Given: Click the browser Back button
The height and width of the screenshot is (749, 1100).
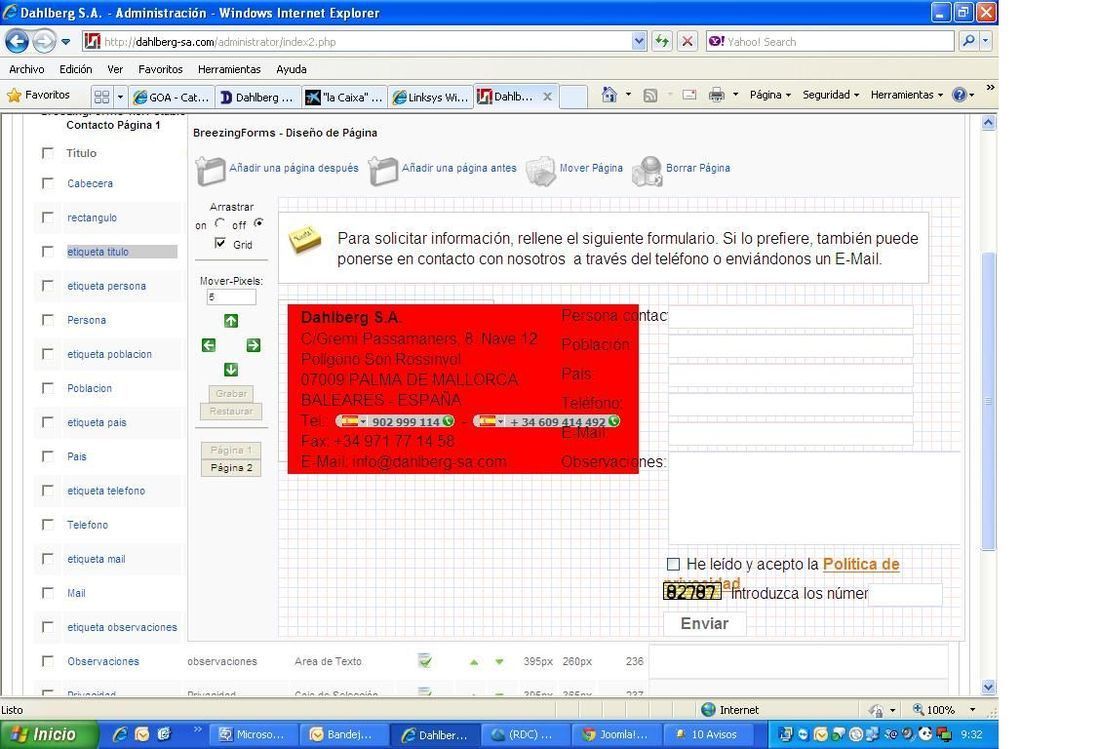Looking at the screenshot, I should pos(18,41).
